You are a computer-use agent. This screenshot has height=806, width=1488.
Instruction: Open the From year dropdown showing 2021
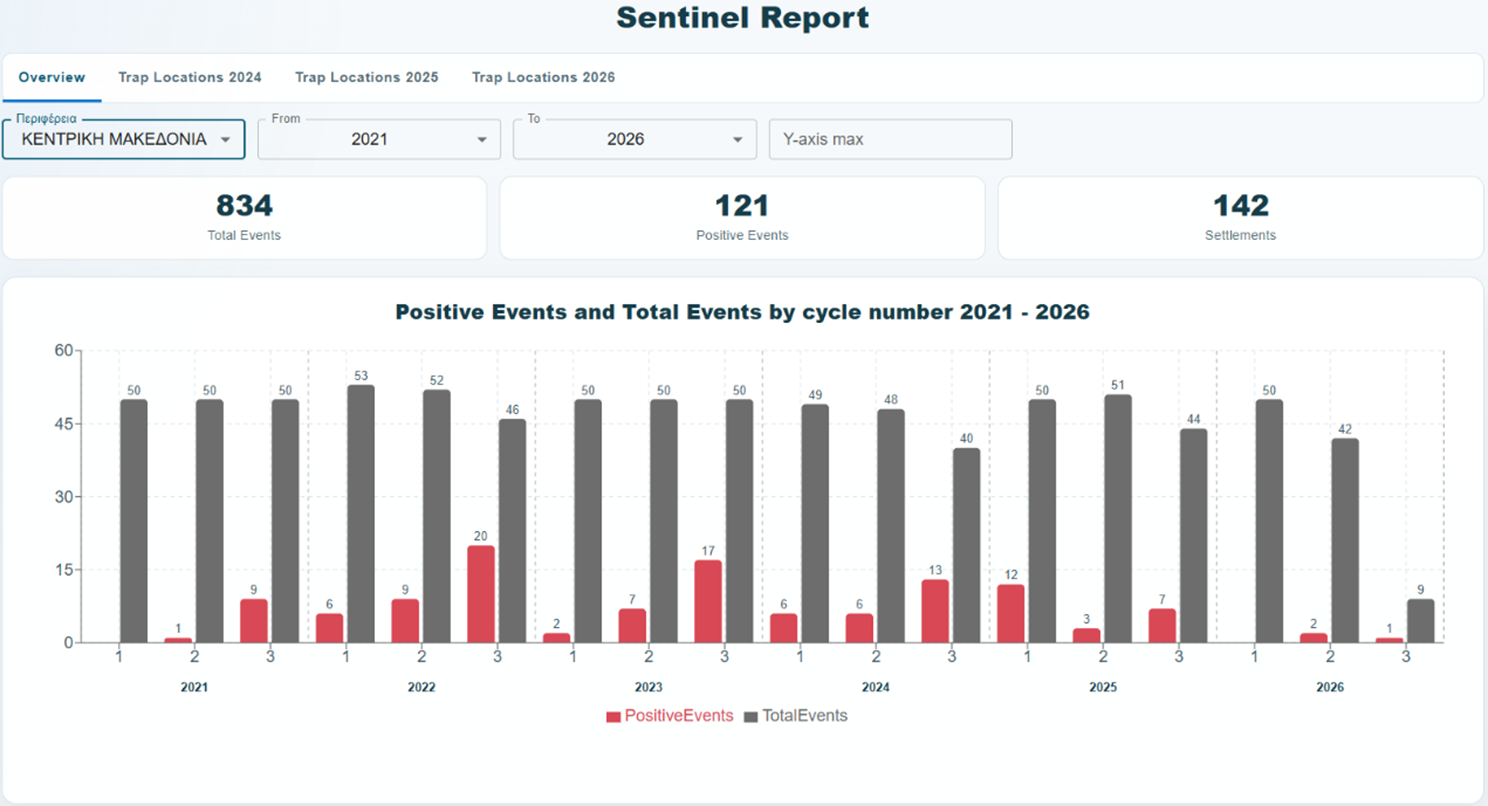point(379,139)
